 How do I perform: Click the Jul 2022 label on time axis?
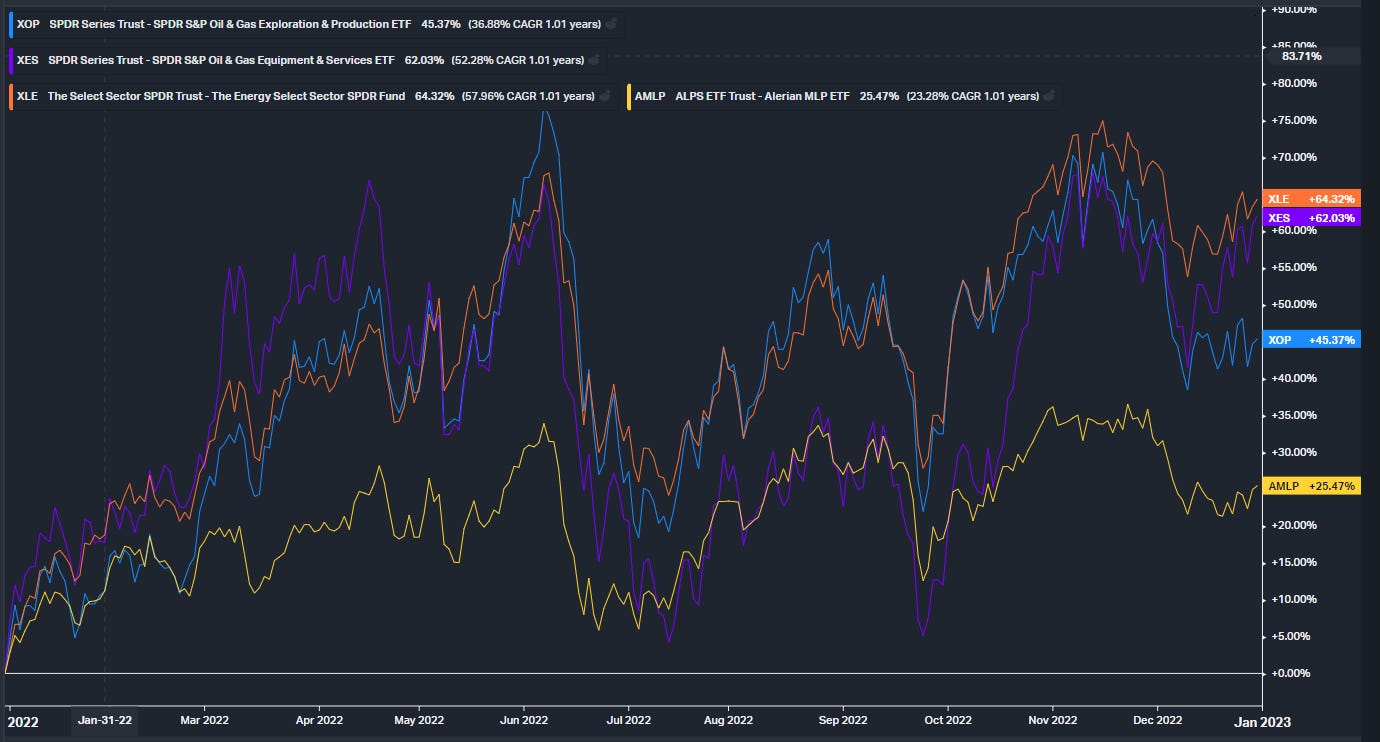(x=627, y=720)
